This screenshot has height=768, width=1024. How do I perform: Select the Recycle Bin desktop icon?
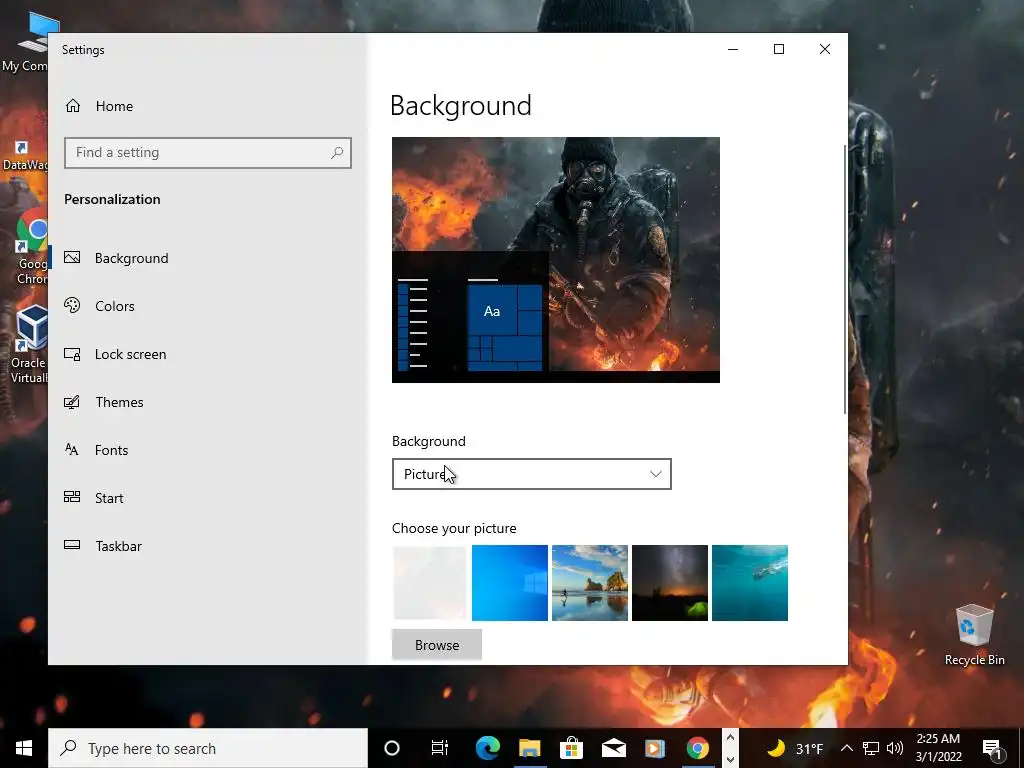(x=974, y=635)
